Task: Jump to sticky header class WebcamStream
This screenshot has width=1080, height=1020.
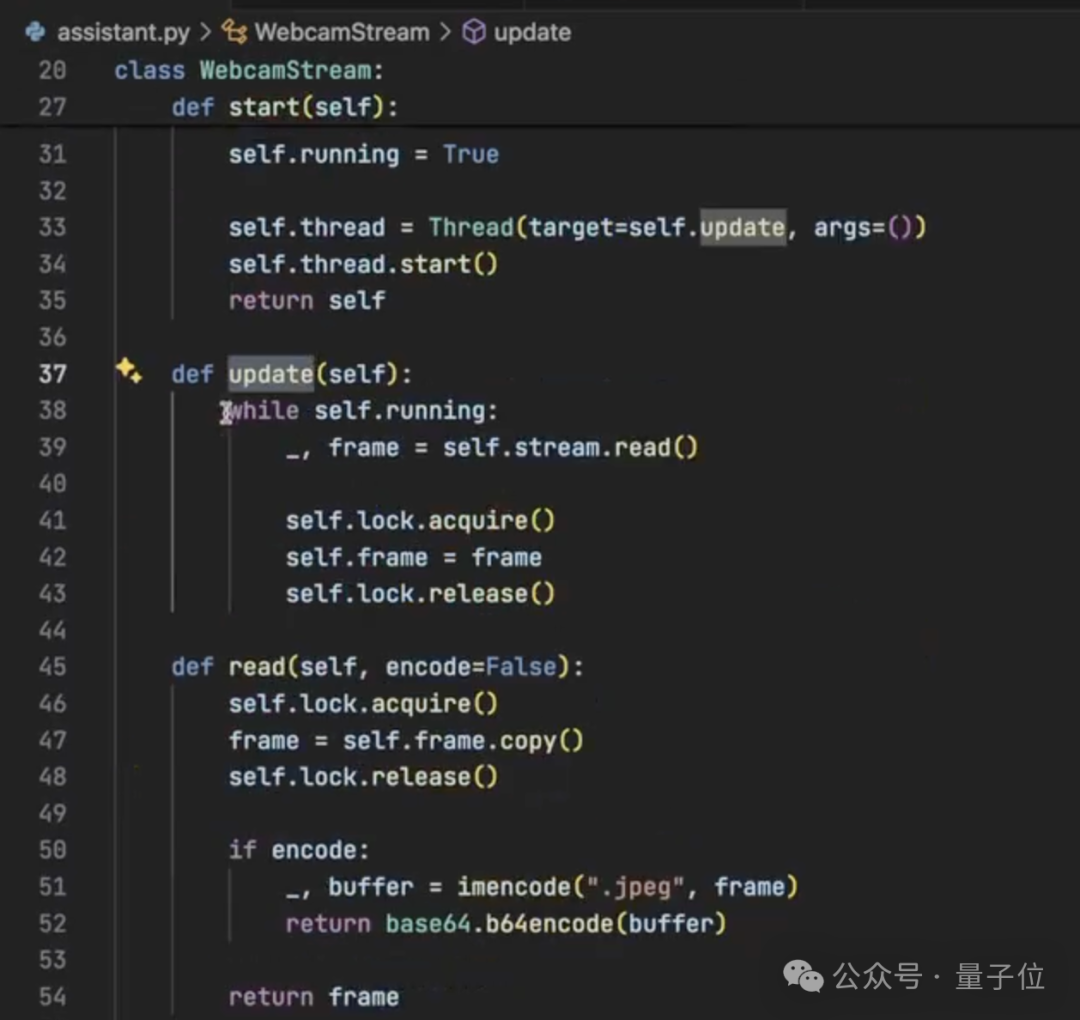Action: click(x=291, y=70)
